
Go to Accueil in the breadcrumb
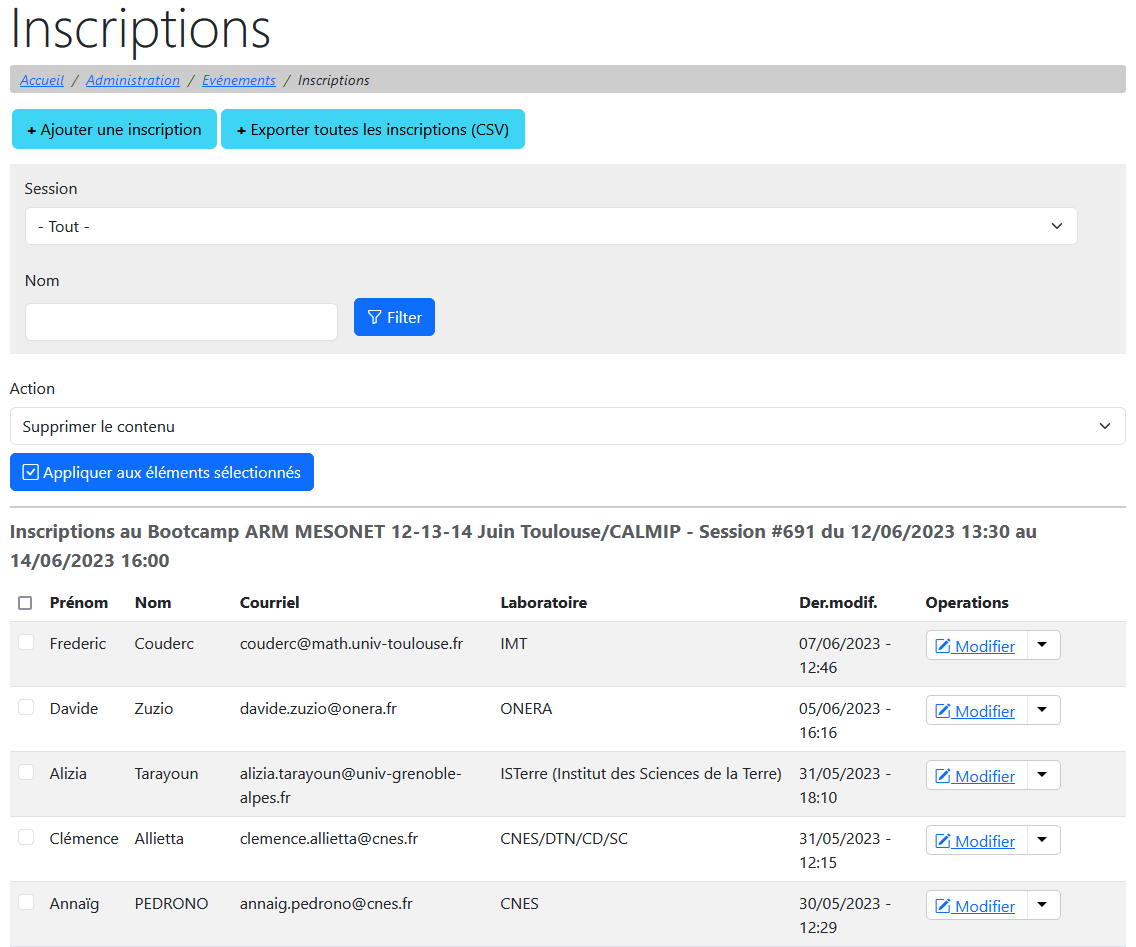coord(42,80)
